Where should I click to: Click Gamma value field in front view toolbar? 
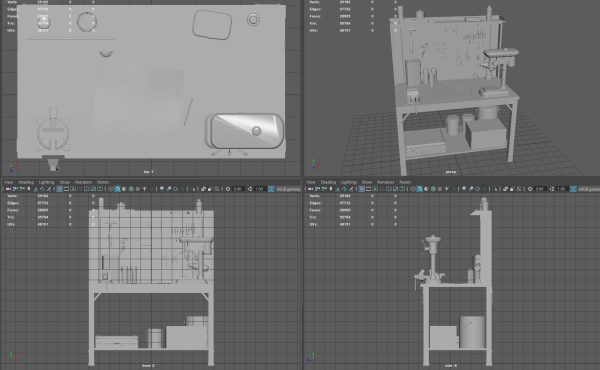coord(260,189)
